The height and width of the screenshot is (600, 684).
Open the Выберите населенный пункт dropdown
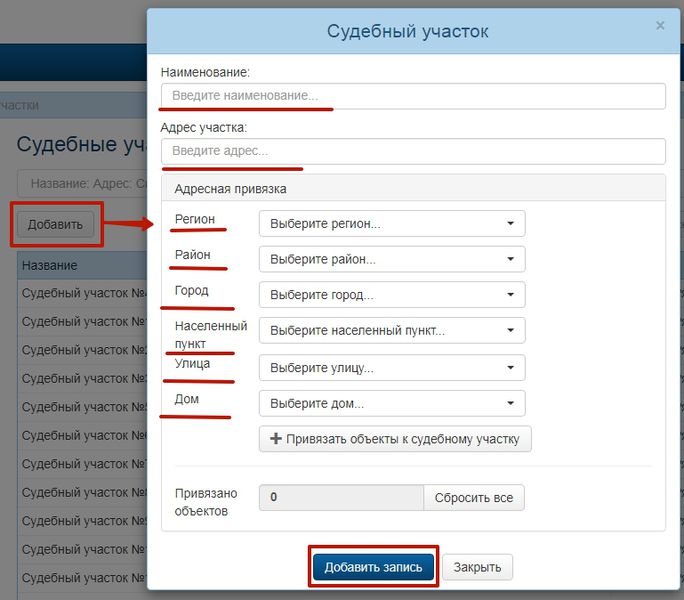pos(392,330)
